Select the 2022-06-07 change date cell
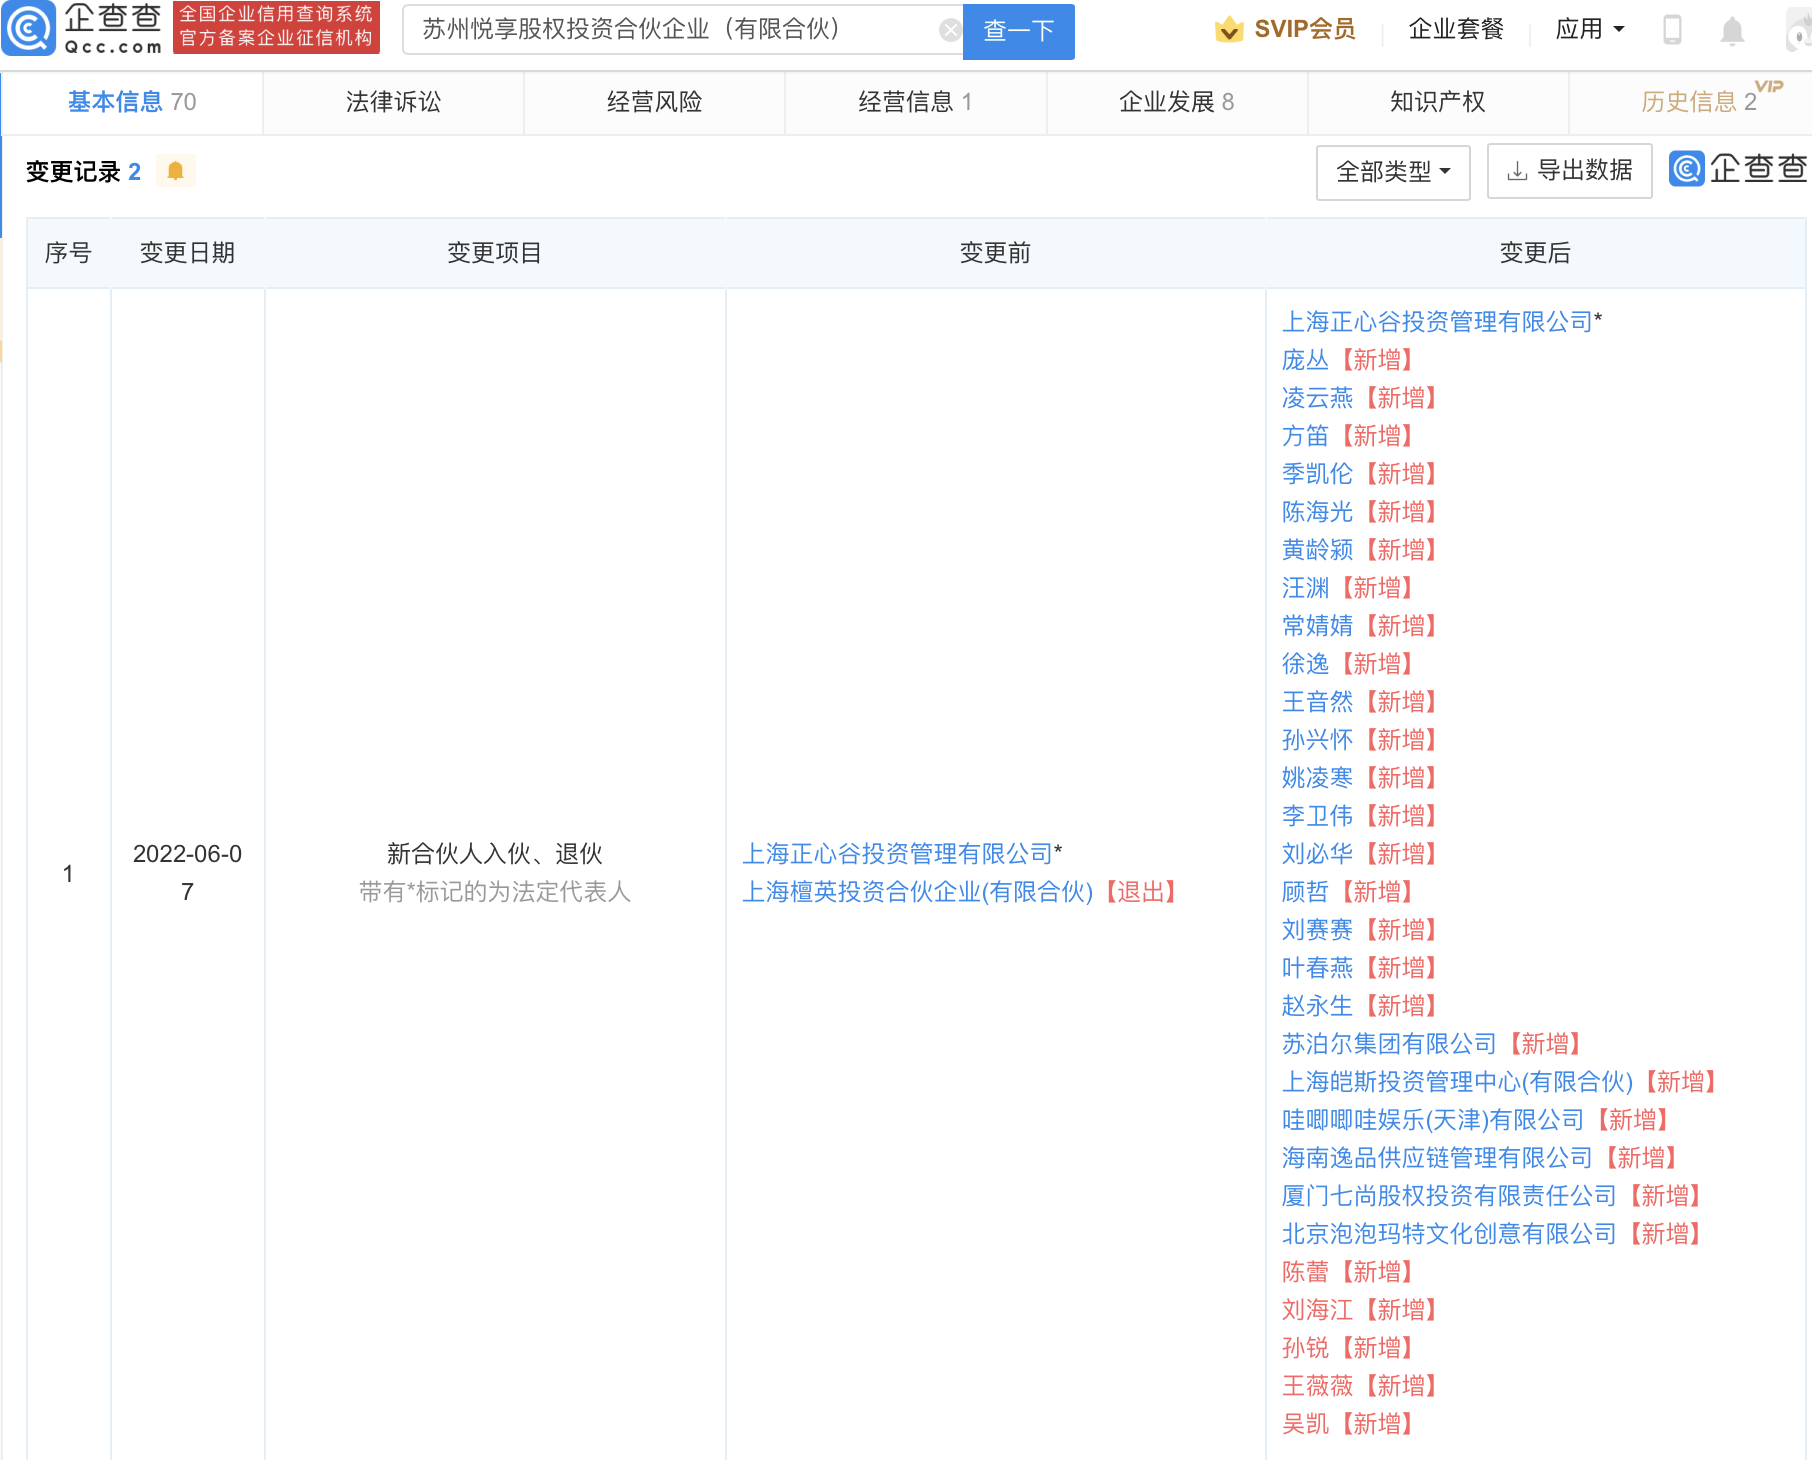Screen dimensions: 1812x1460 [187, 873]
